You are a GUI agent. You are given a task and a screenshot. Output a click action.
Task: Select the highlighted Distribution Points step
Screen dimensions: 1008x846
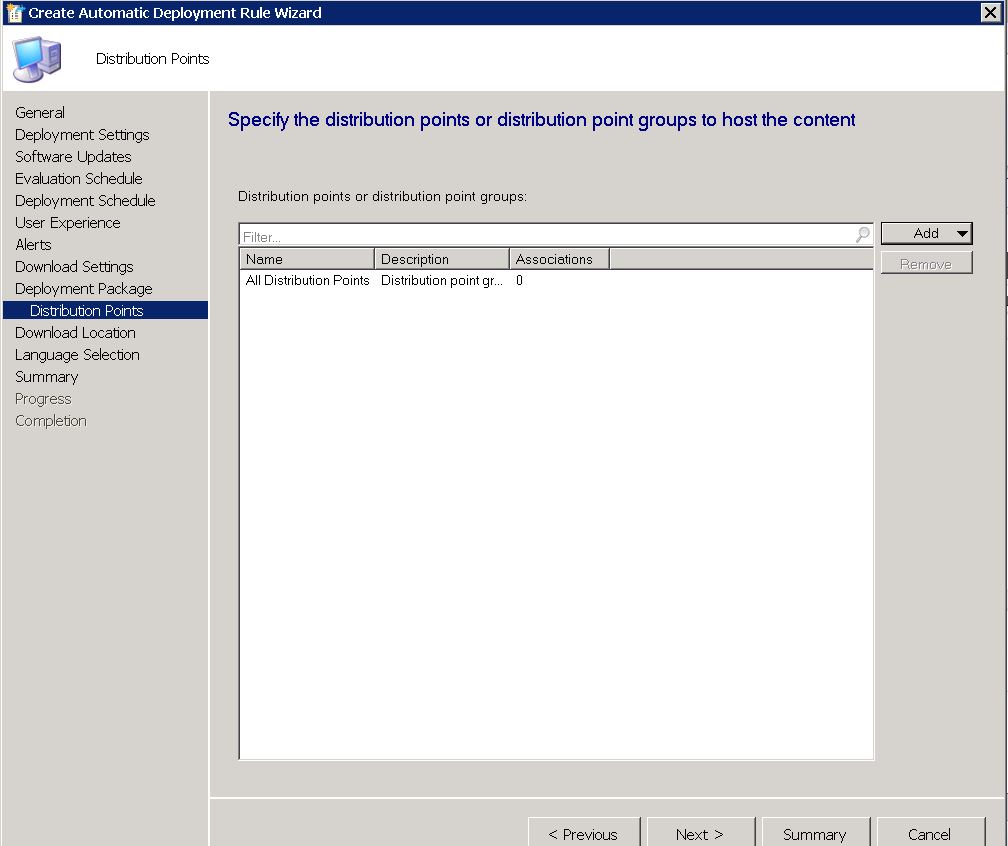105,310
